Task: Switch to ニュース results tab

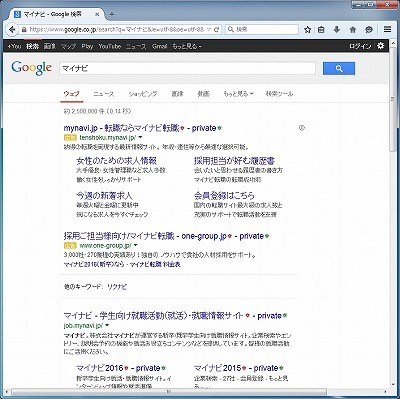Action: click(x=104, y=94)
